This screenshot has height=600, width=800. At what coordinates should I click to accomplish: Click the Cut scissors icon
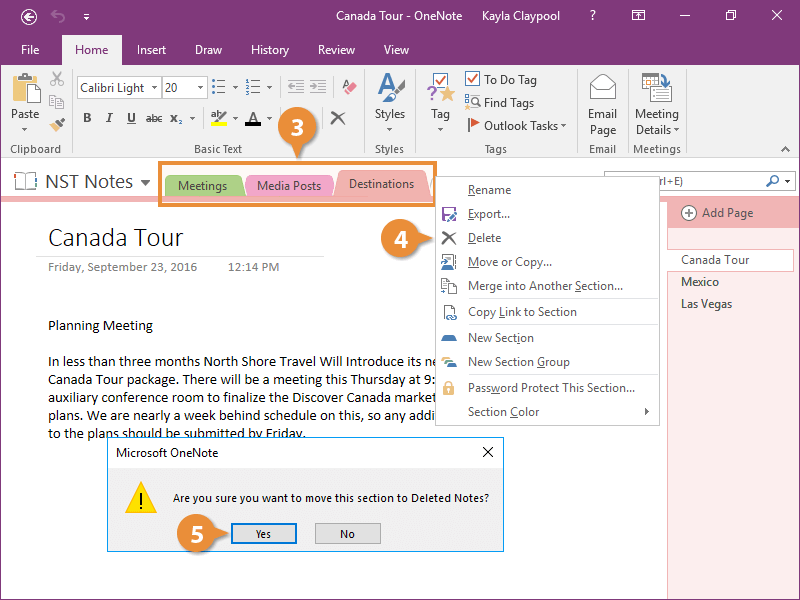point(57,79)
